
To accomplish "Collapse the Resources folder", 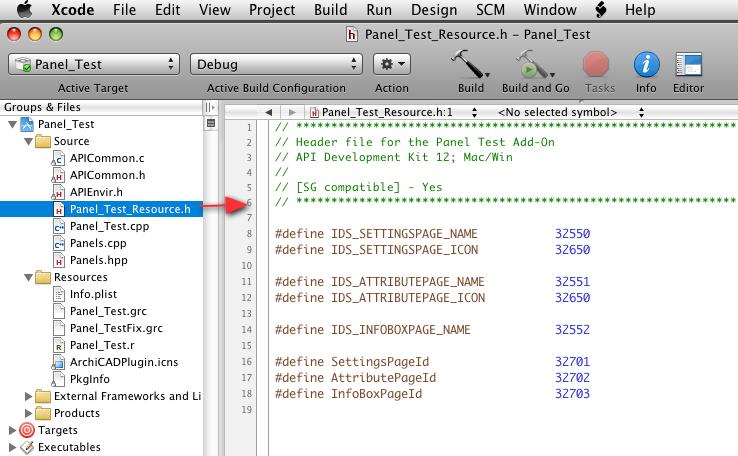I will [28, 278].
